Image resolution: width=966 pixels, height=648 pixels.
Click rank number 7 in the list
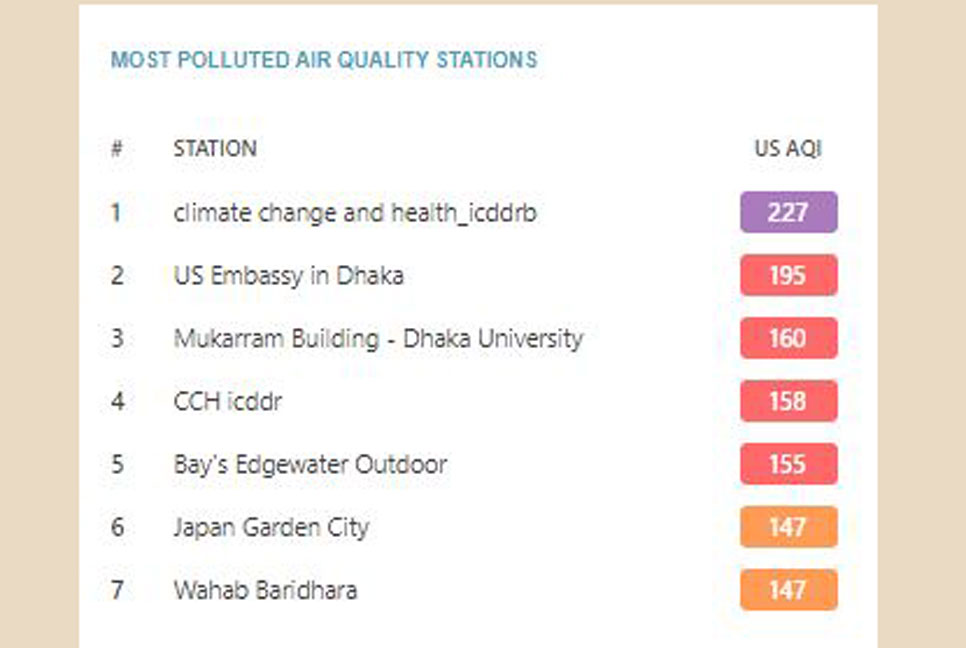pos(117,590)
